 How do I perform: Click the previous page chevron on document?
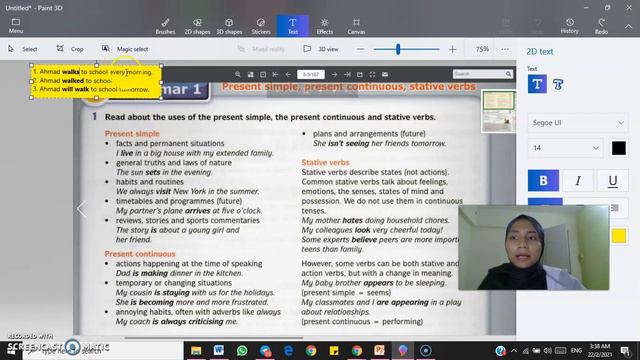pos(82,209)
